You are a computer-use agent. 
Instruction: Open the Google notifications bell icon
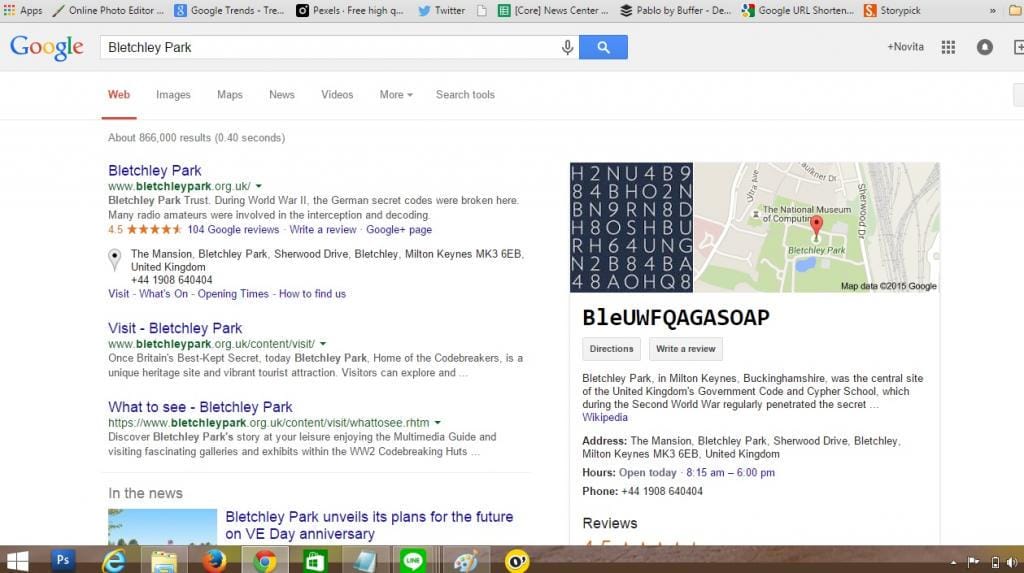(x=985, y=47)
